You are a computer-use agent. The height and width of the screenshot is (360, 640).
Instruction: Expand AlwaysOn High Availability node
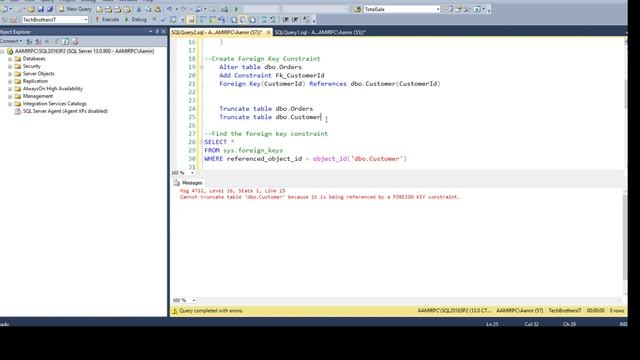click(x=10, y=89)
